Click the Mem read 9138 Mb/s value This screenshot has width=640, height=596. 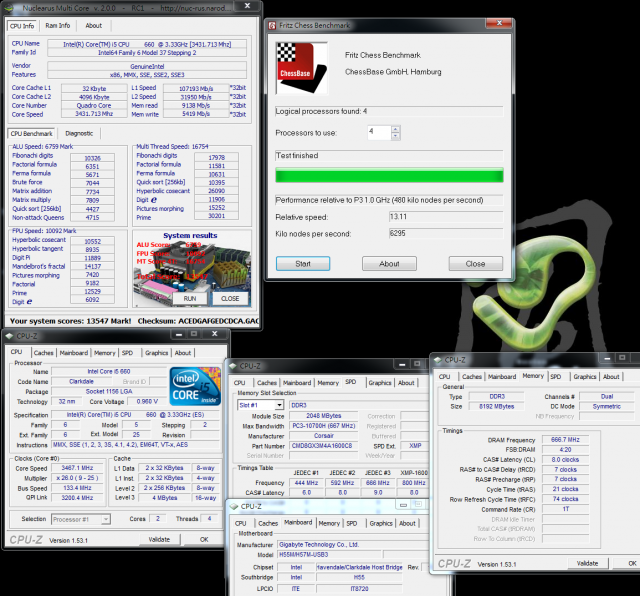[196, 105]
